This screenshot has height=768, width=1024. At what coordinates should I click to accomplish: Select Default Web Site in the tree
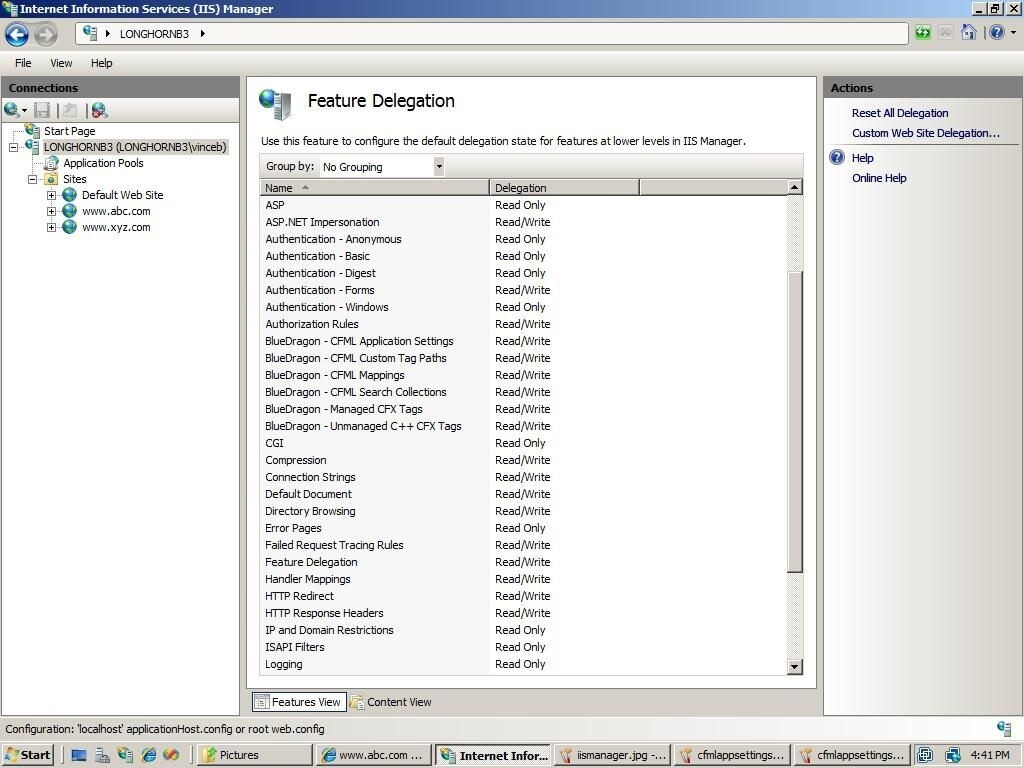pyautogui.click(x=122, y=195)
